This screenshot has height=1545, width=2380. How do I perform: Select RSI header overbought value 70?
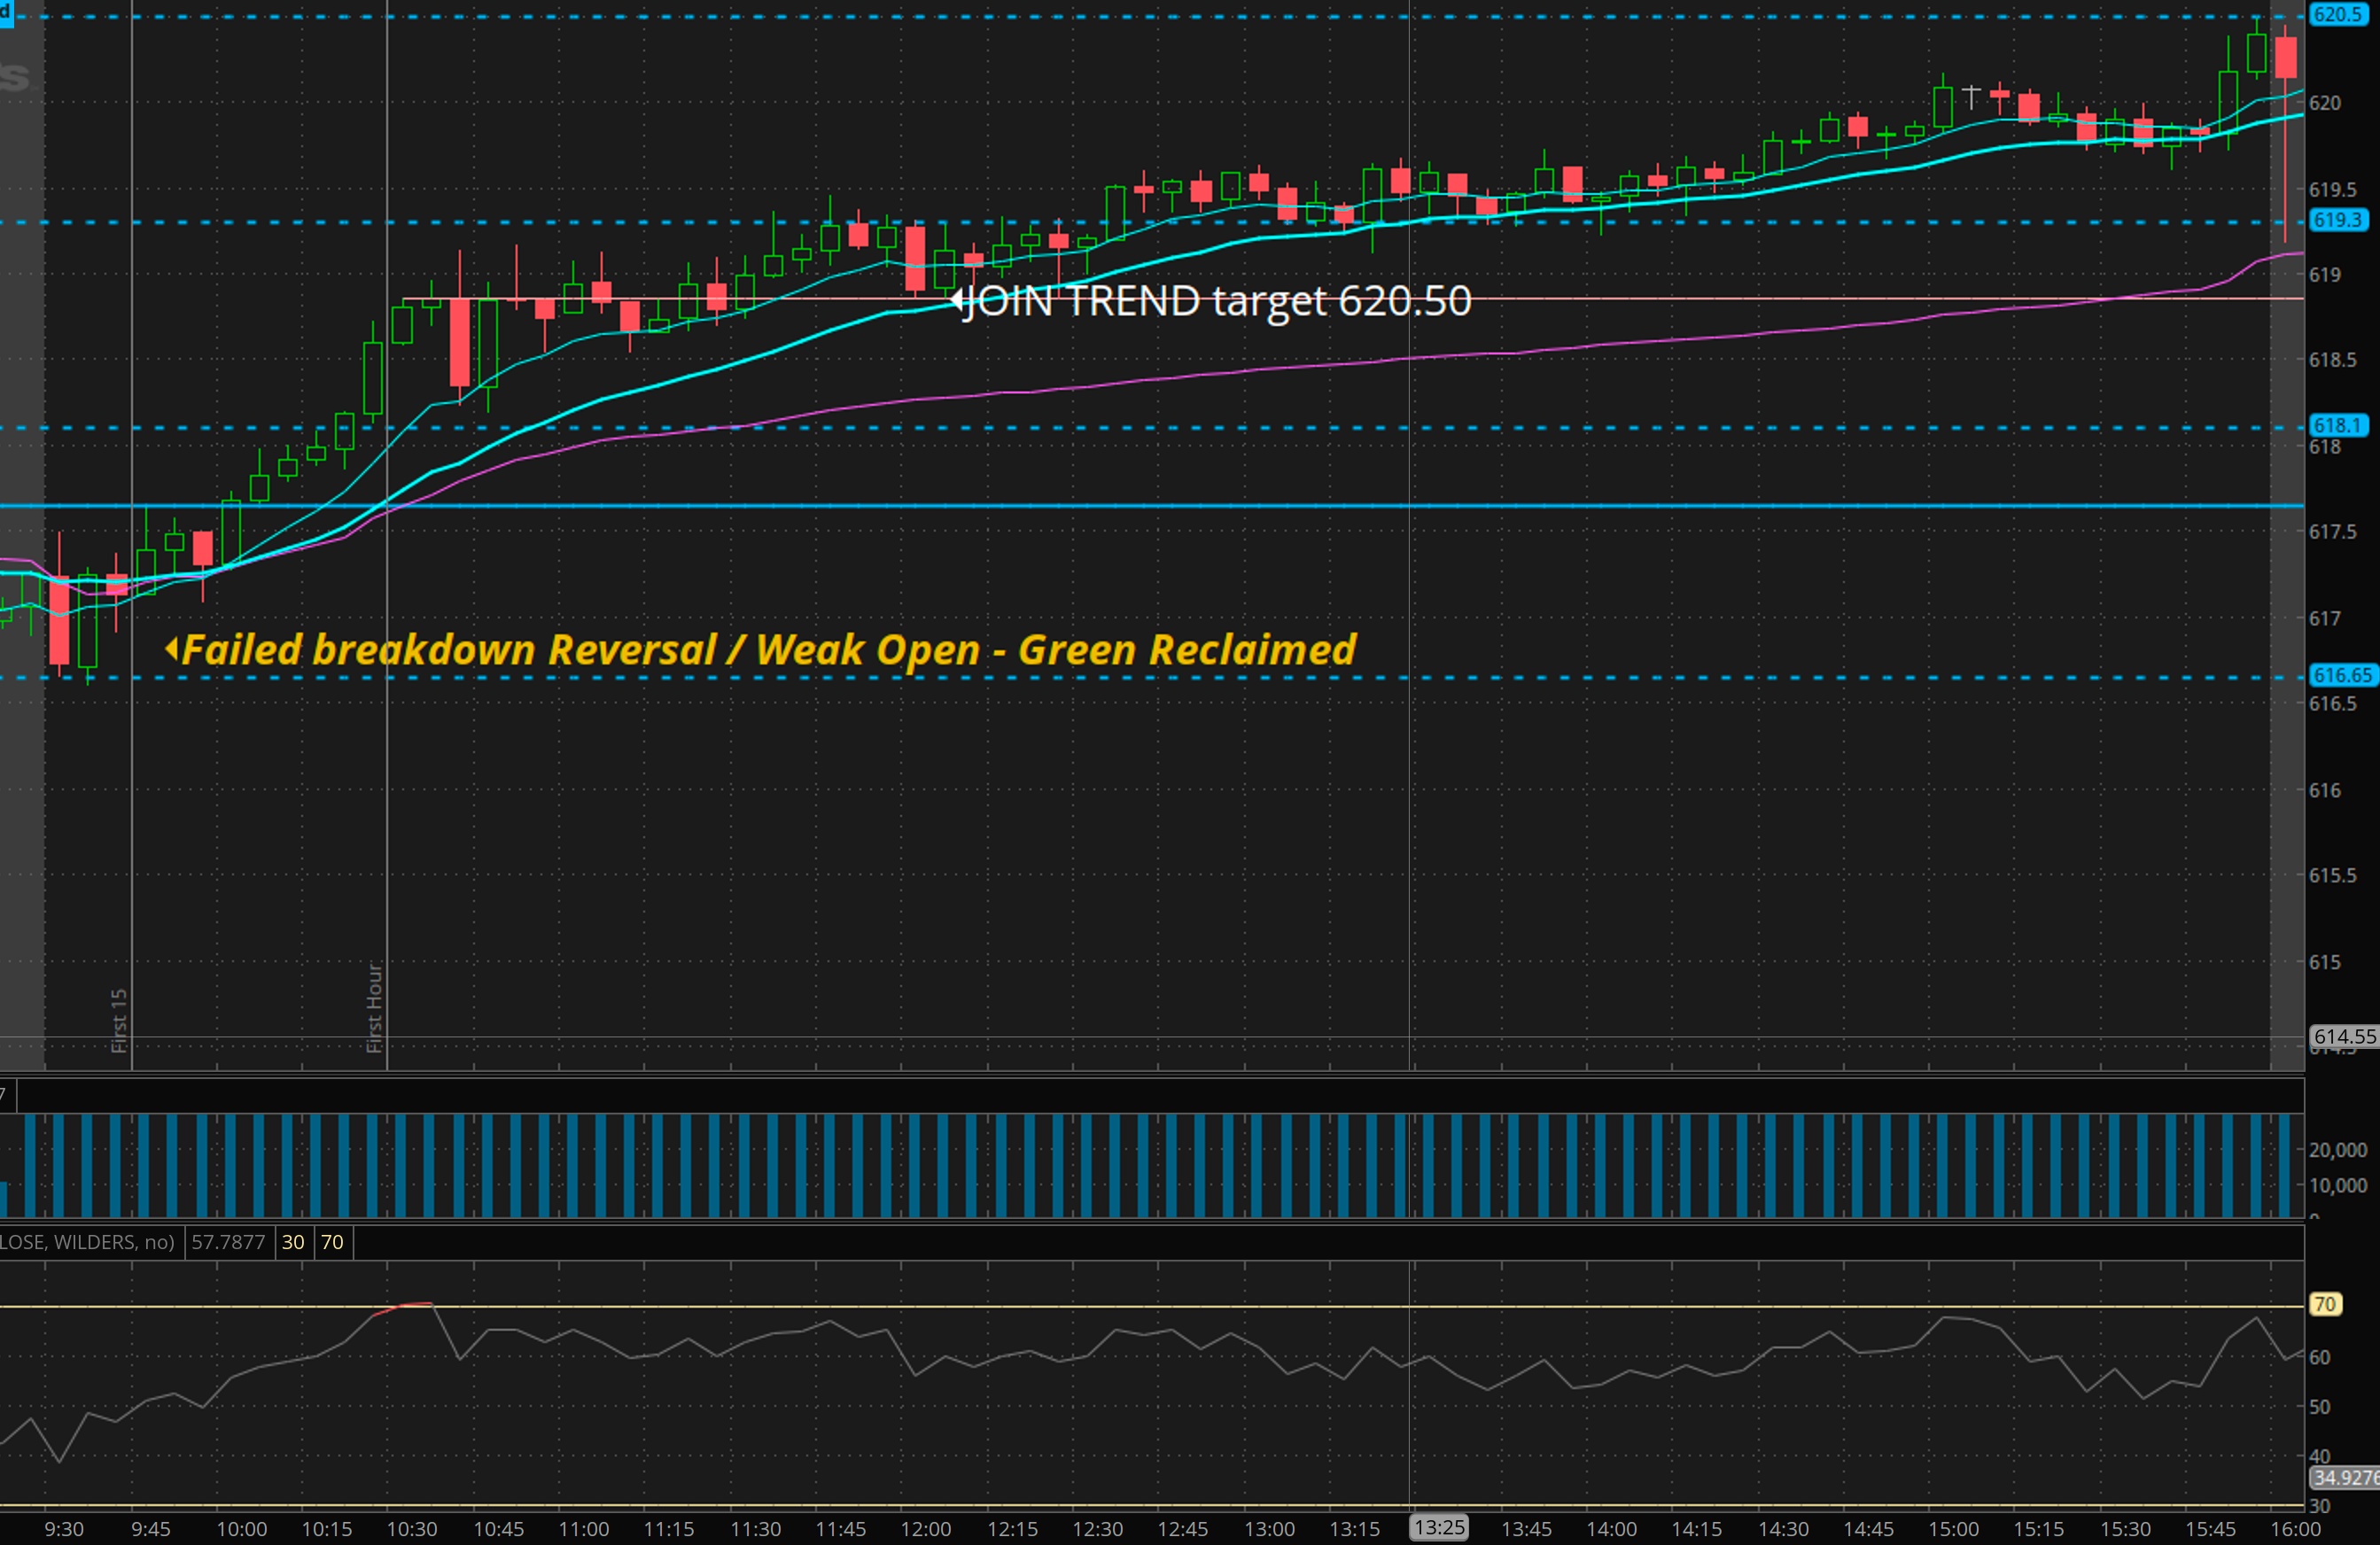click(332, 1242)
